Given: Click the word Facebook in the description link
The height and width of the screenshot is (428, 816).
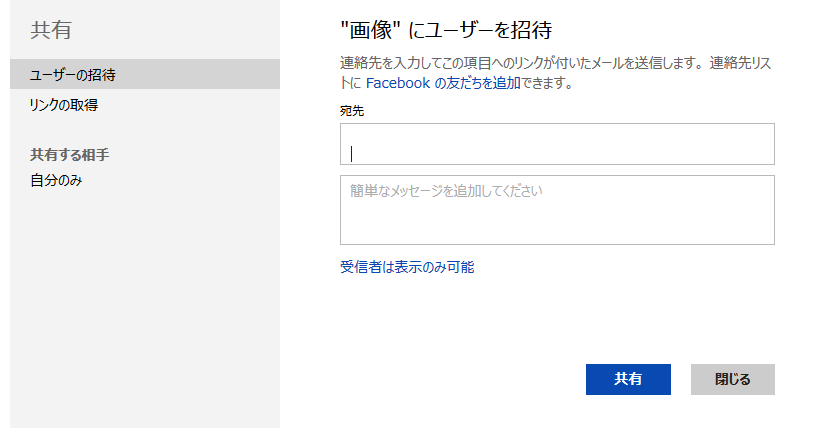Looking at the screenshot, I should click(x=398, y=83).
